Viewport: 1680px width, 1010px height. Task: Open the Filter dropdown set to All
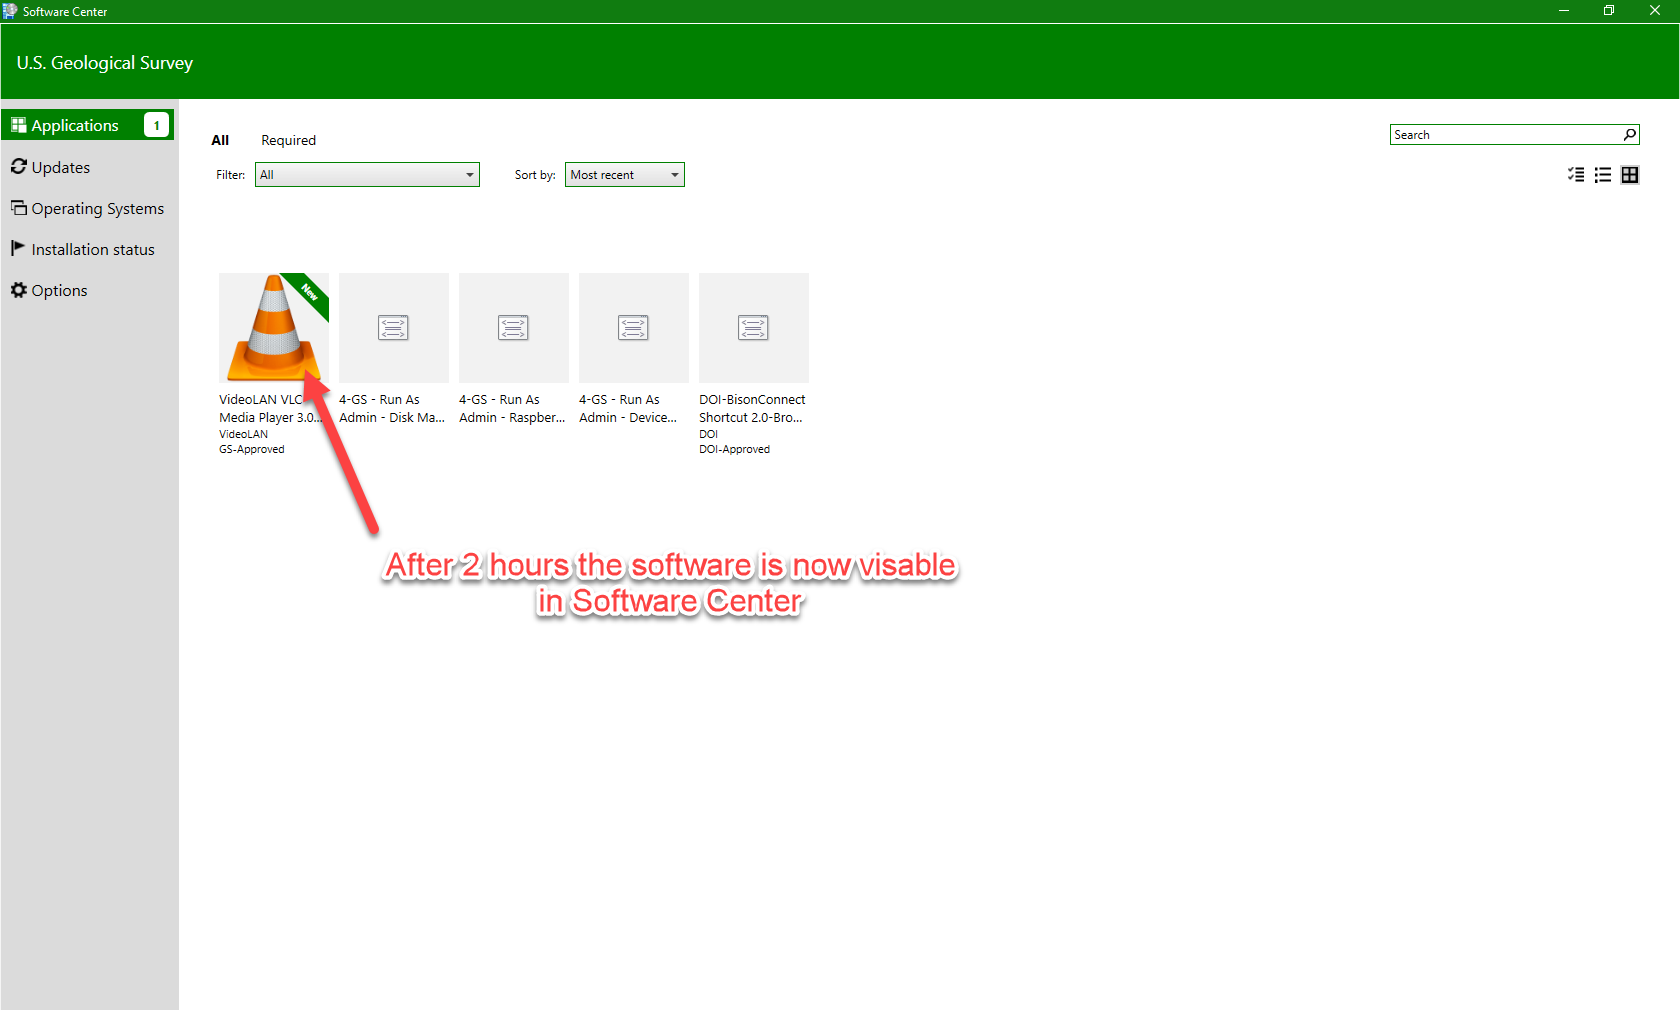367,175
